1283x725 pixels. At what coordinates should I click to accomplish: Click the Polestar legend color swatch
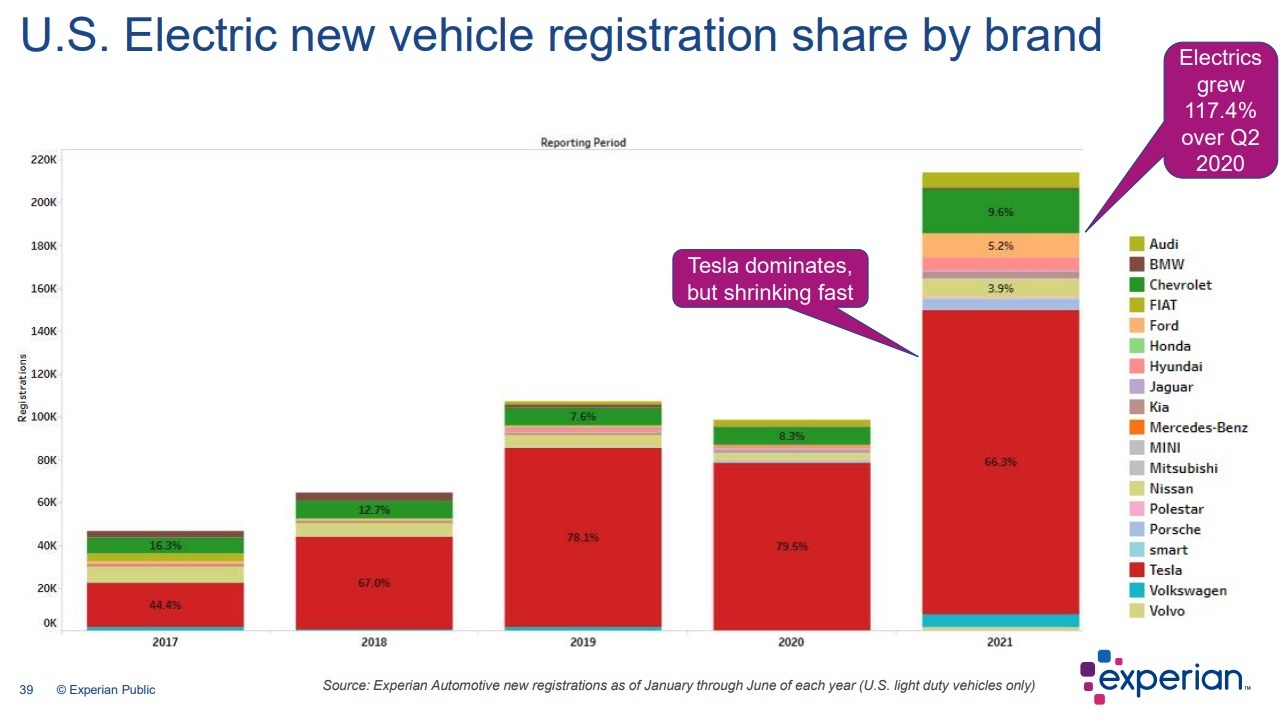point(1136,509)
